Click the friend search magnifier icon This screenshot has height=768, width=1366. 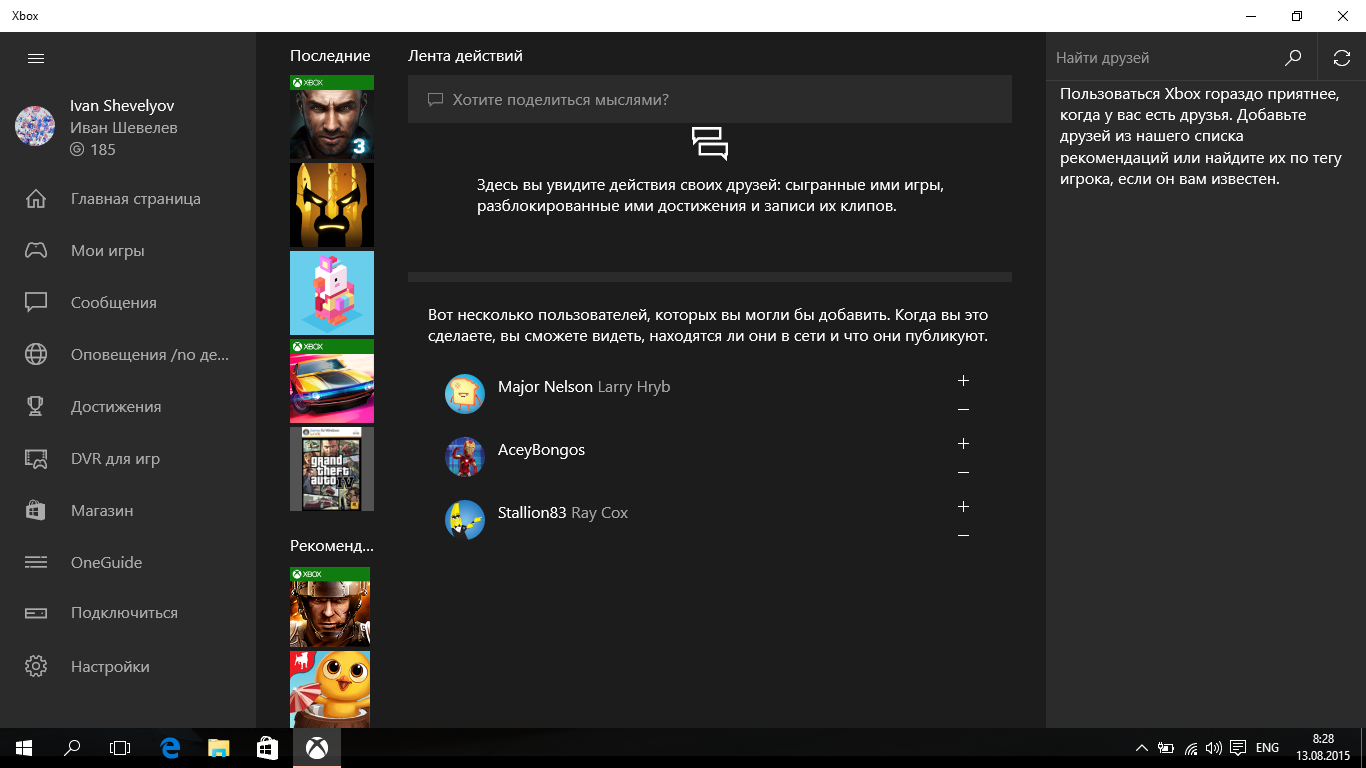click(x=1293, y=58)
